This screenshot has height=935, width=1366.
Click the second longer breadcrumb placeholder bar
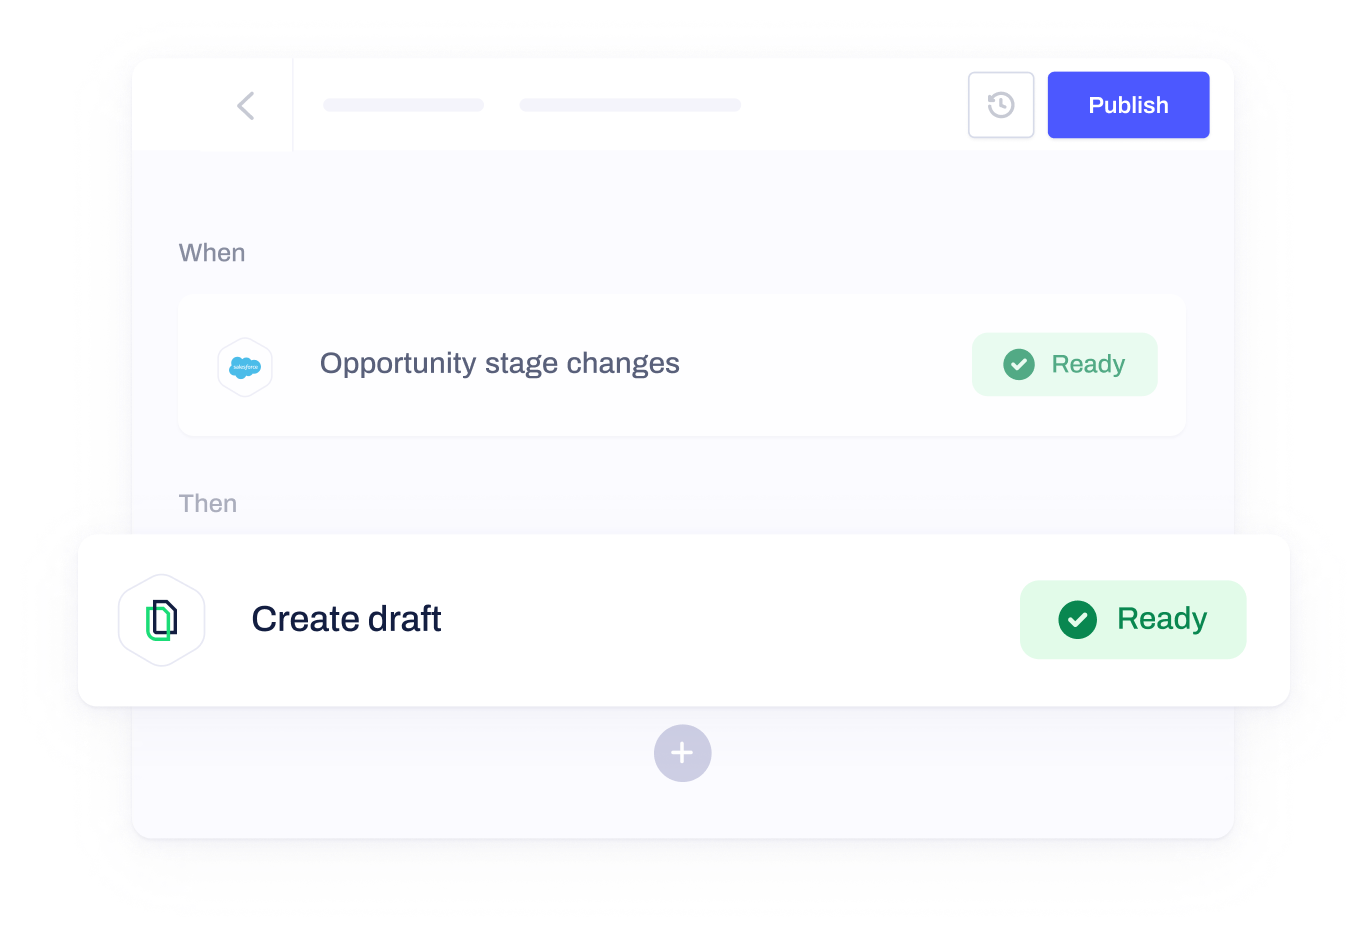click(x=630, y=105)
